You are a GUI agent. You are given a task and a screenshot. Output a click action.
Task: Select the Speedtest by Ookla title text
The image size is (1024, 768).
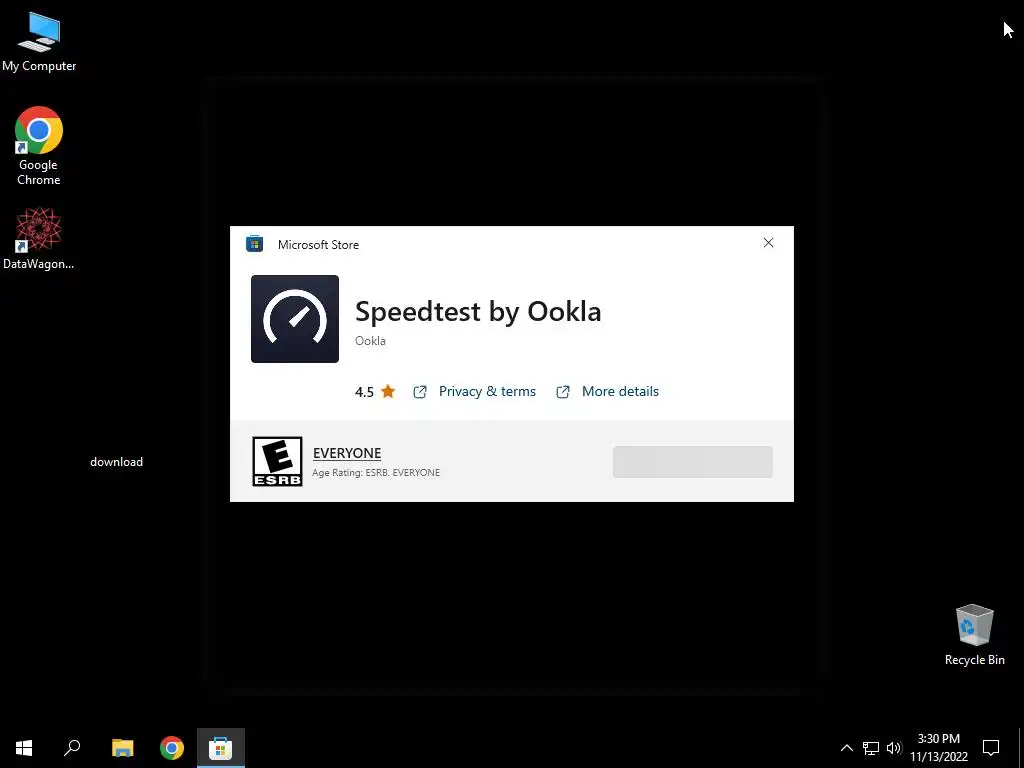coord(478,312)
